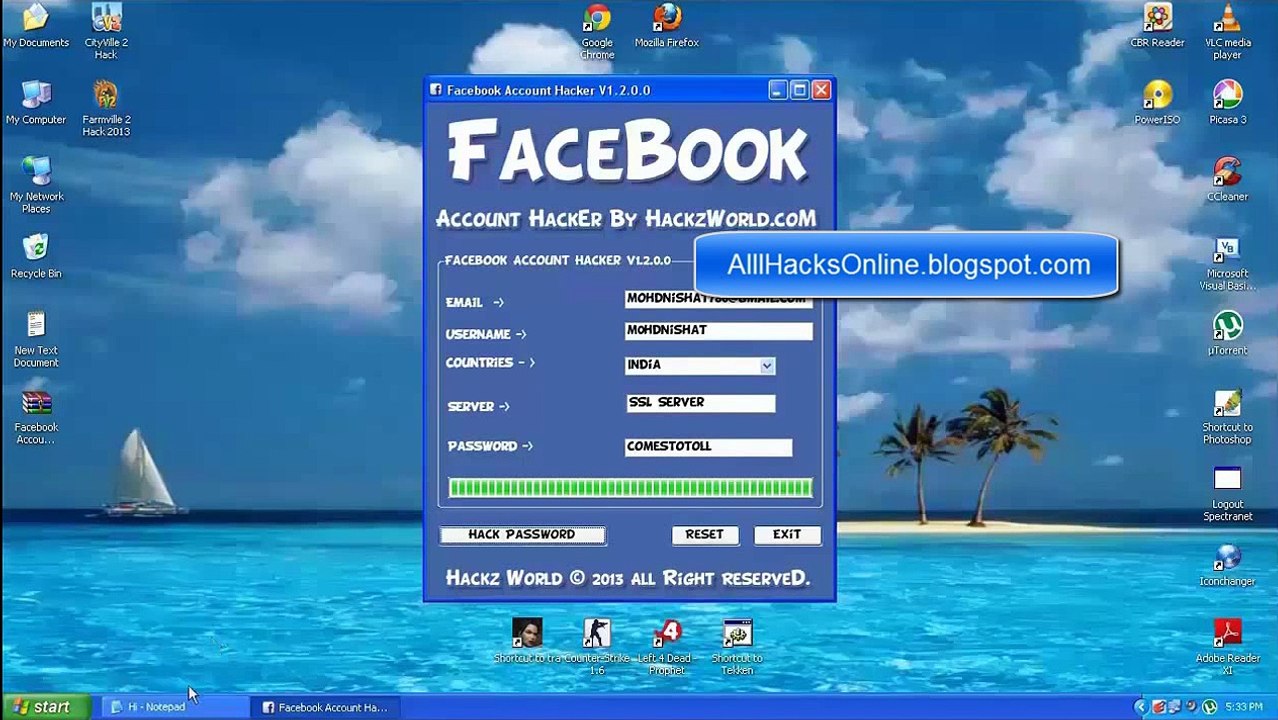1278x720 pixels.
Task: Select the My Computer icon
Action: pyautogui.click(x=36, y=103)
